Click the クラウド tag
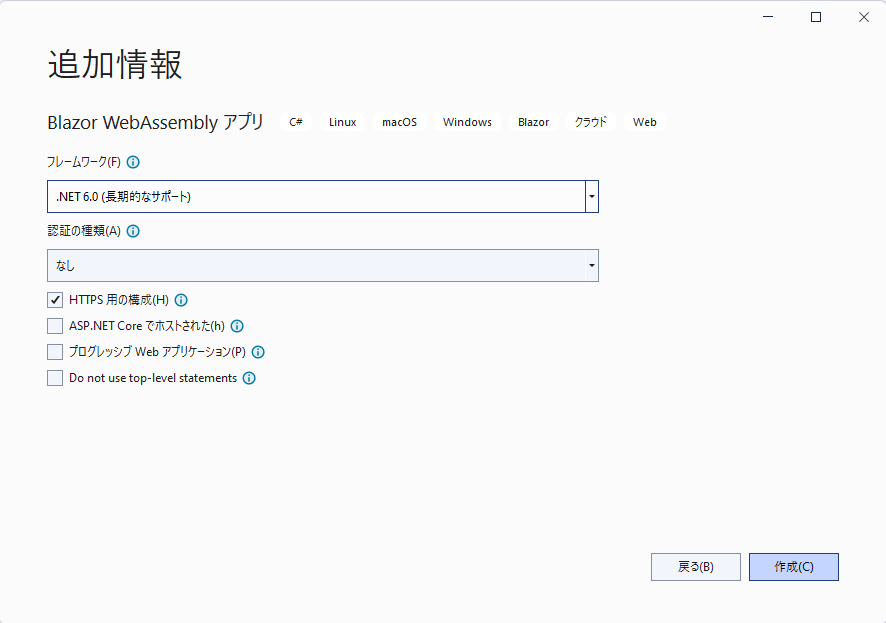886x623 pixels. [x=591, y=122]
